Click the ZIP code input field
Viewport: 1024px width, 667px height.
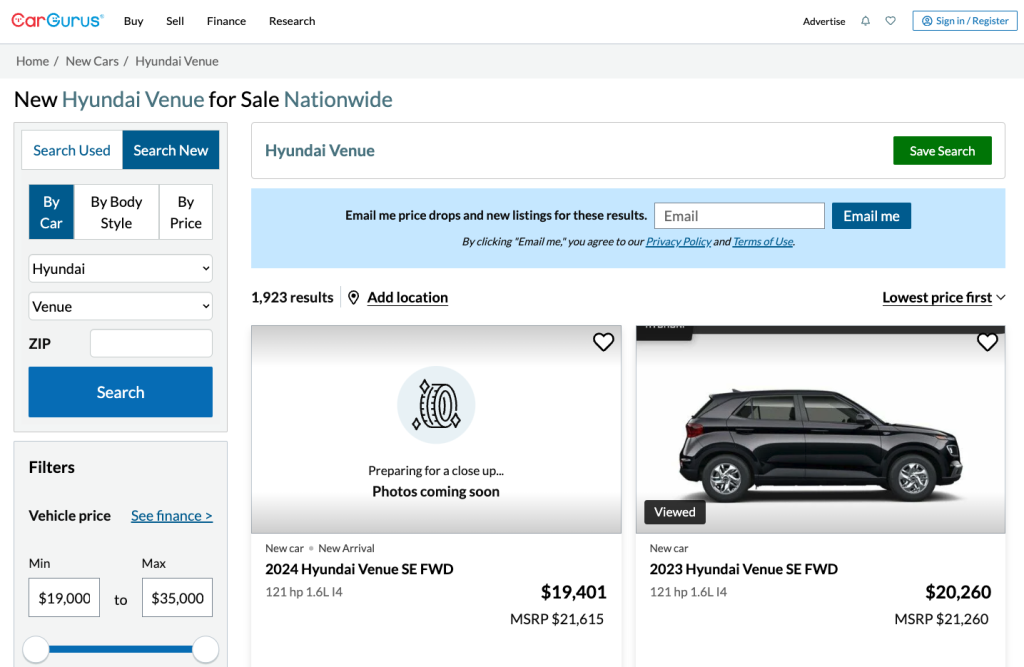click(x=151, y=343)
